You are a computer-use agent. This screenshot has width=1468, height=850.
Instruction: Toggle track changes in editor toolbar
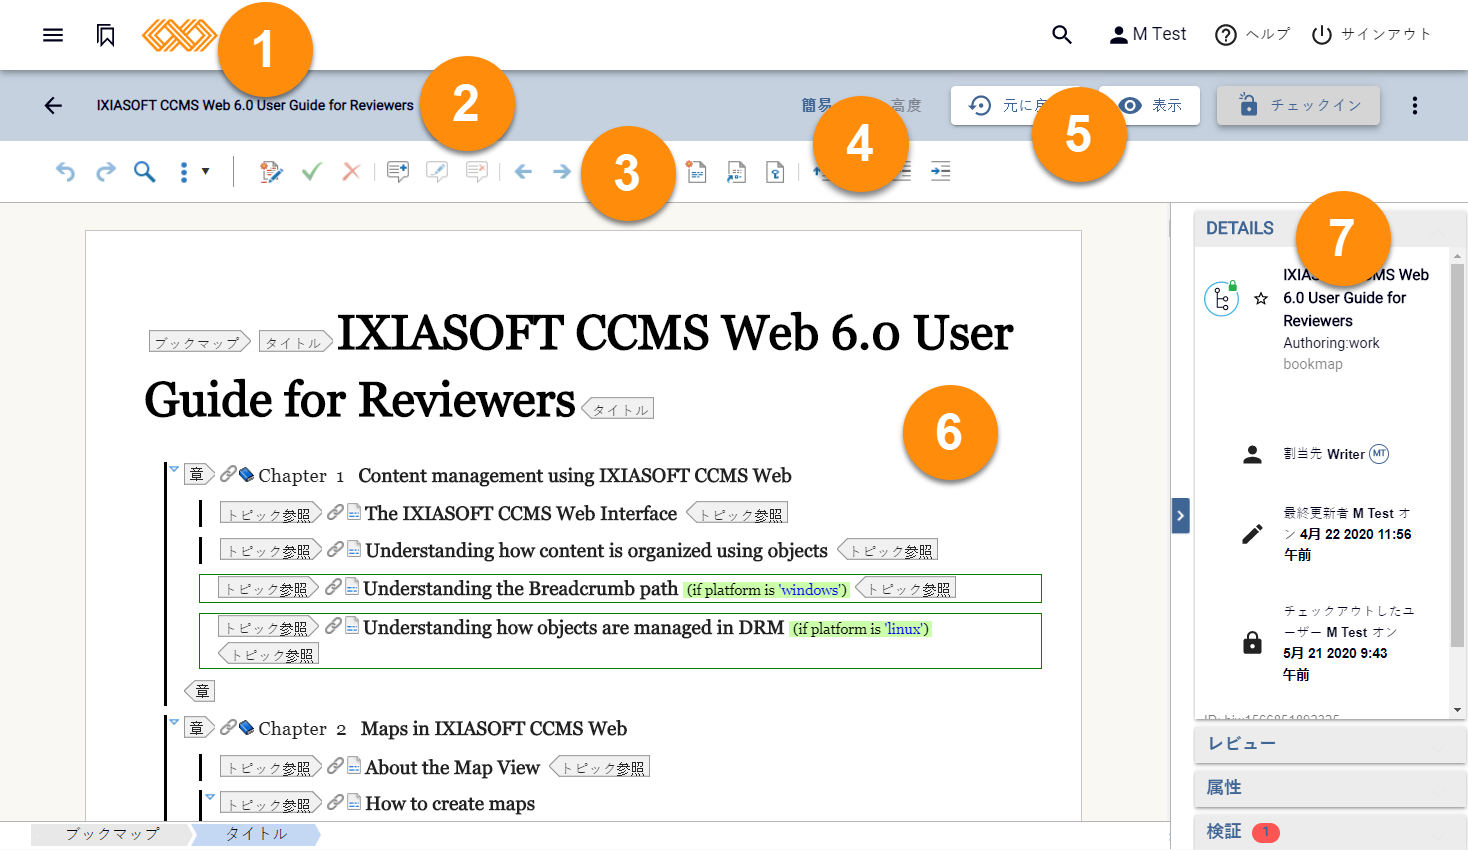tap(270, 172)
